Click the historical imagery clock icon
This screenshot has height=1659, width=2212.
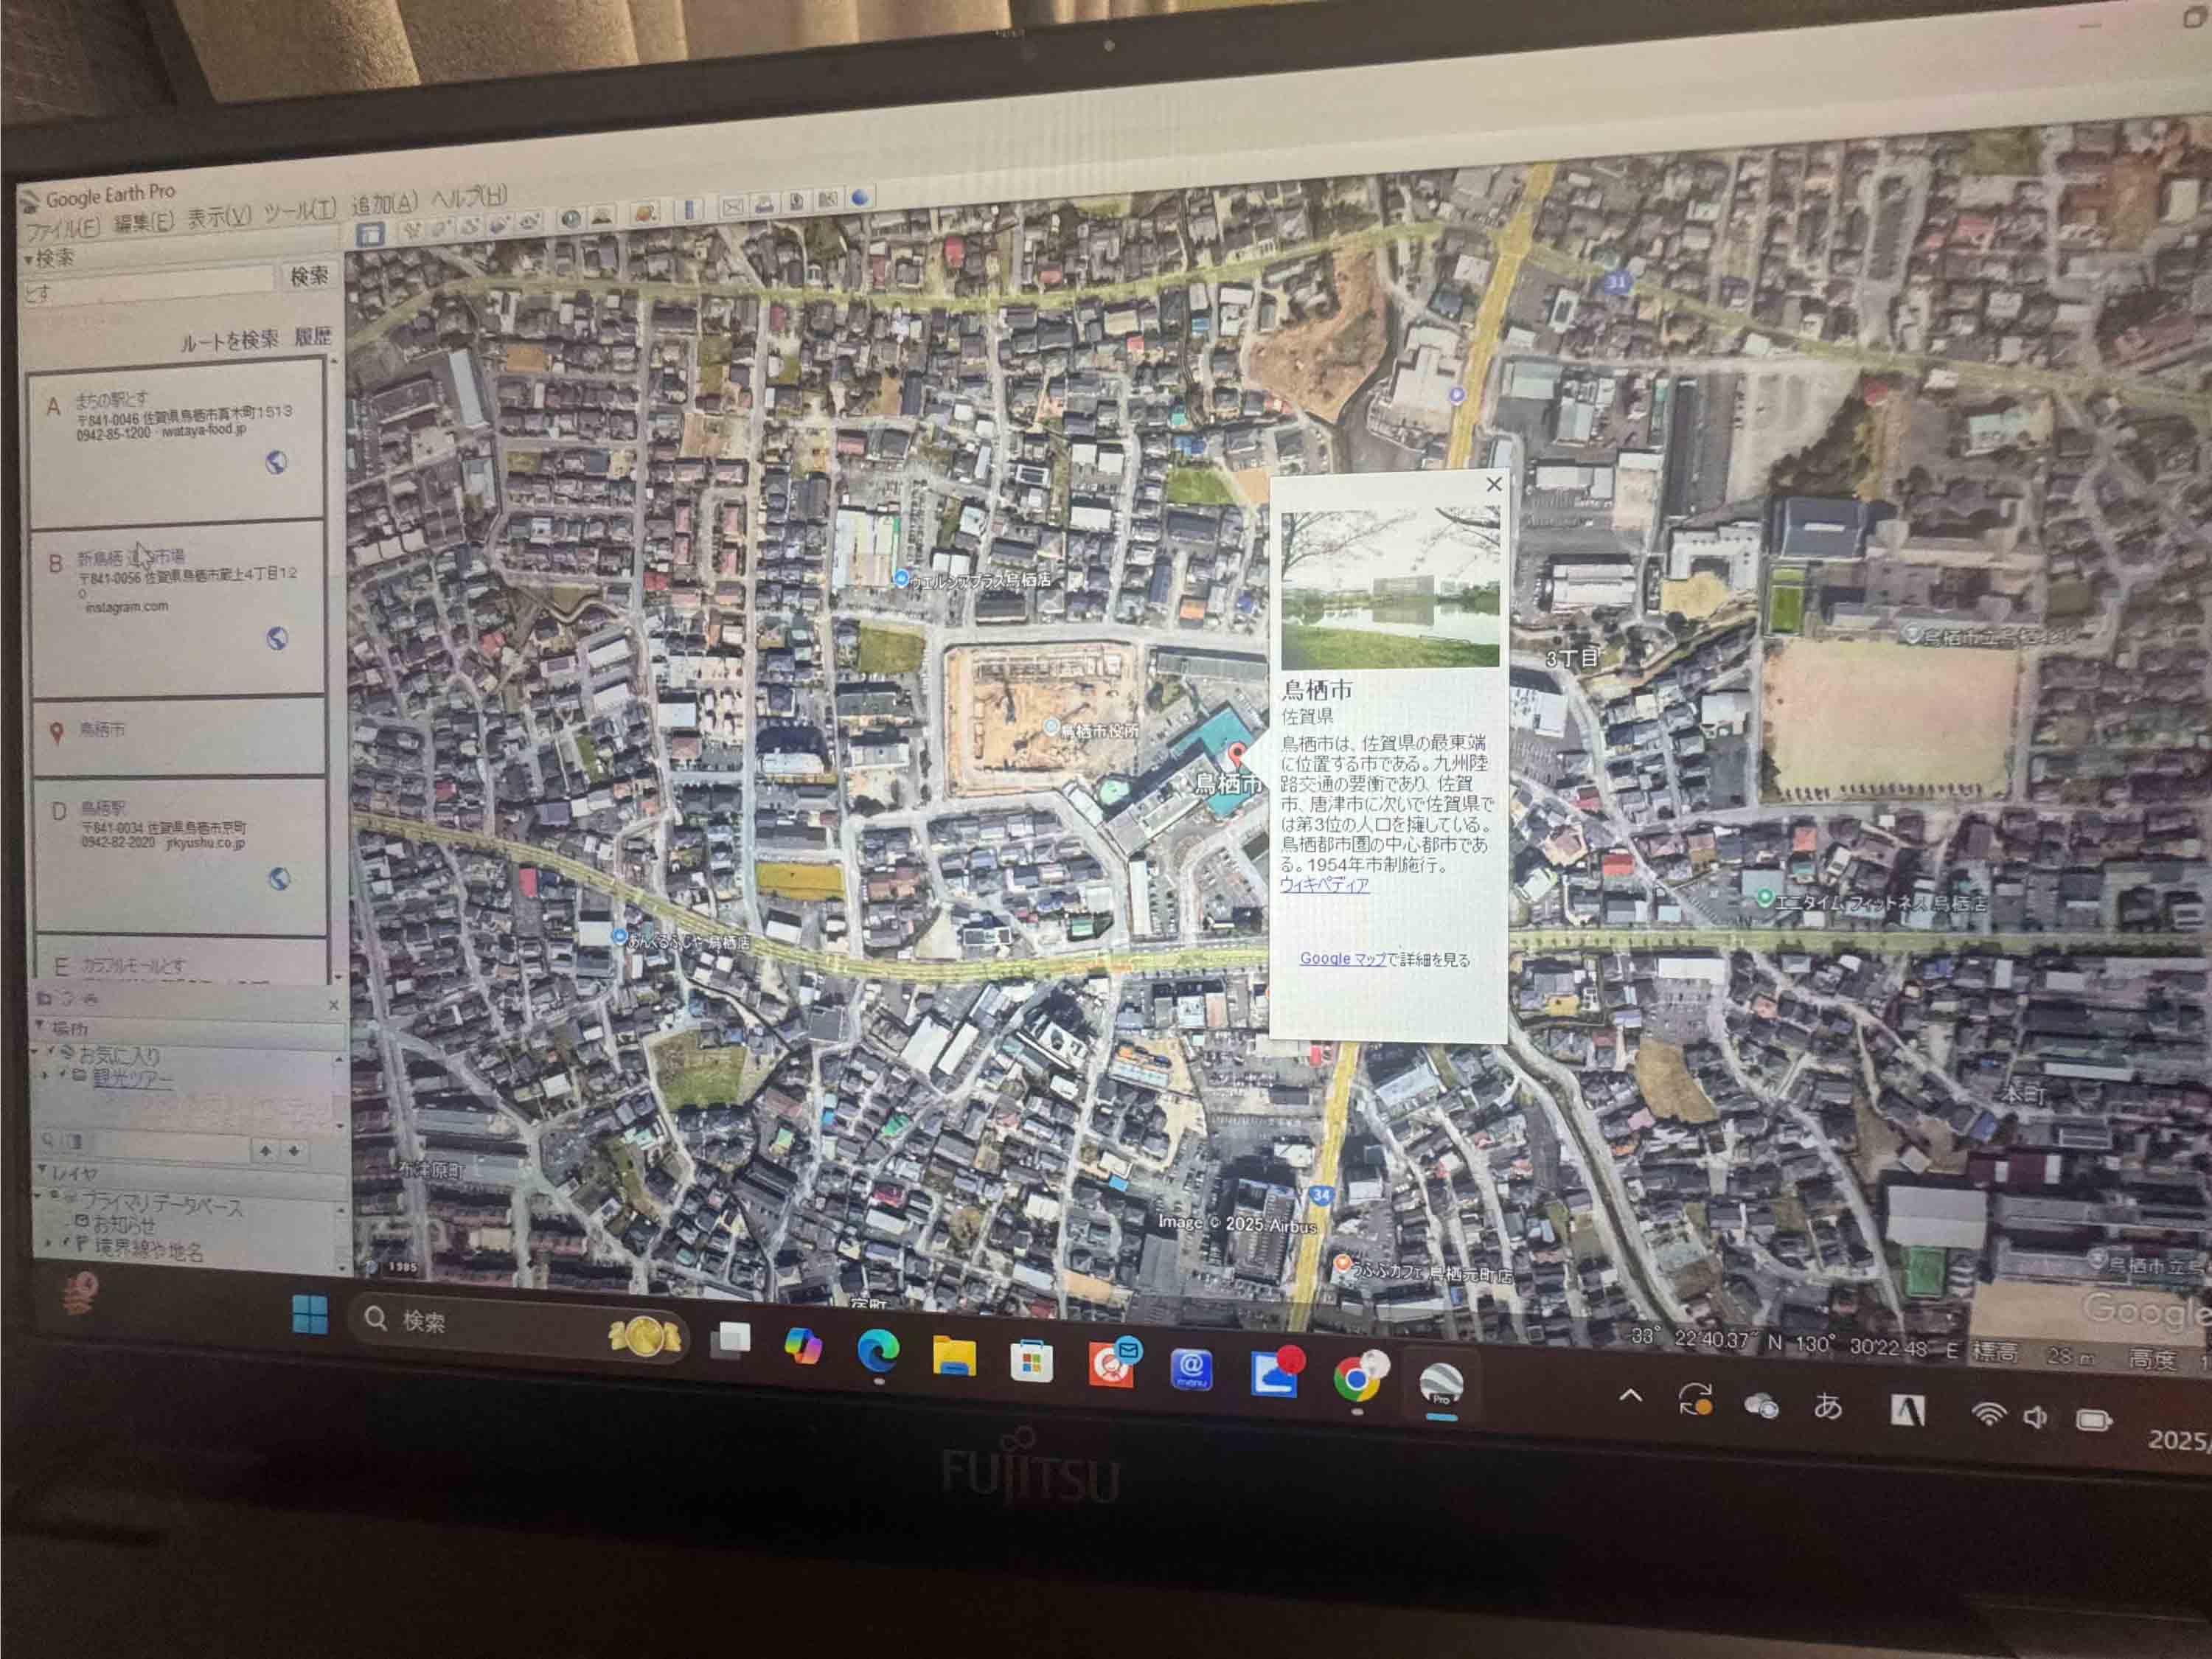point(571,219)
